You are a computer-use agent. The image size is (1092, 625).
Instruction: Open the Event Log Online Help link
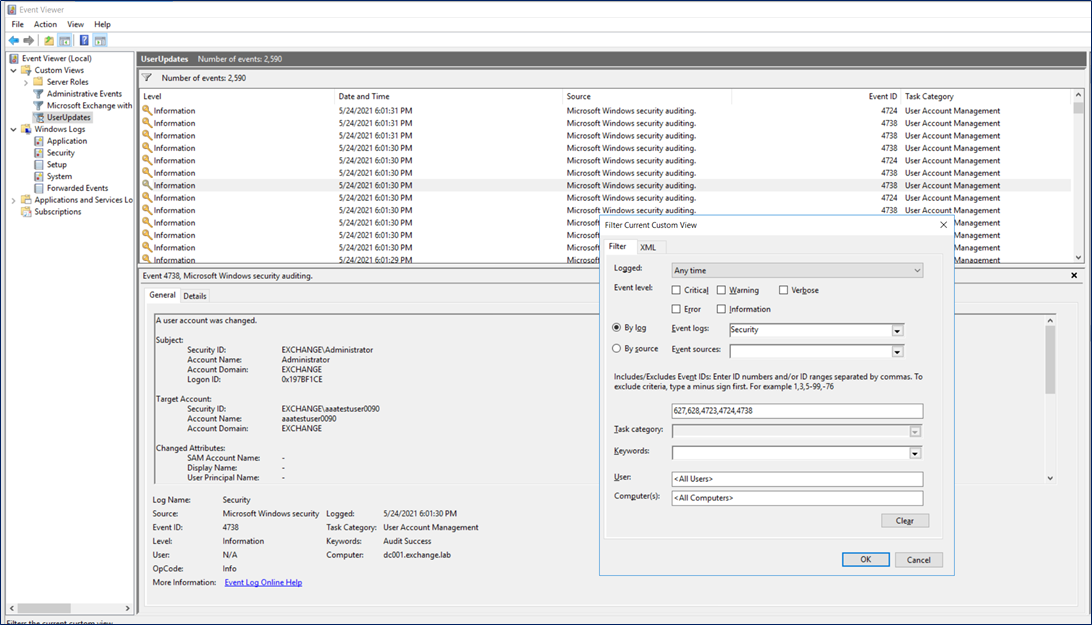click(x=263, y=582)
